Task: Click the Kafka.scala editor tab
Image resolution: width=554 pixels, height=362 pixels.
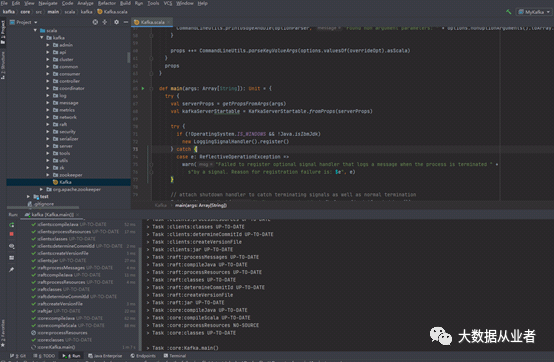Action: point(152,22)
